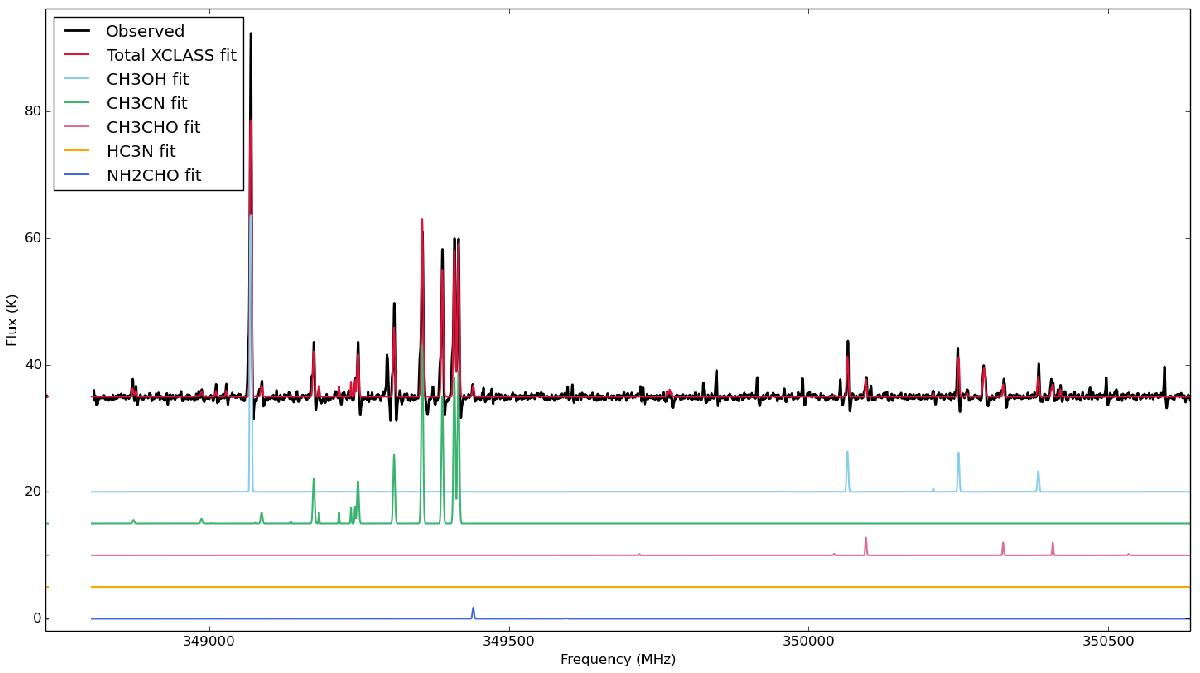Click the flat orange HC3N fit line
This screenshot has height=673, width=1200.
(x=700, y=587)
